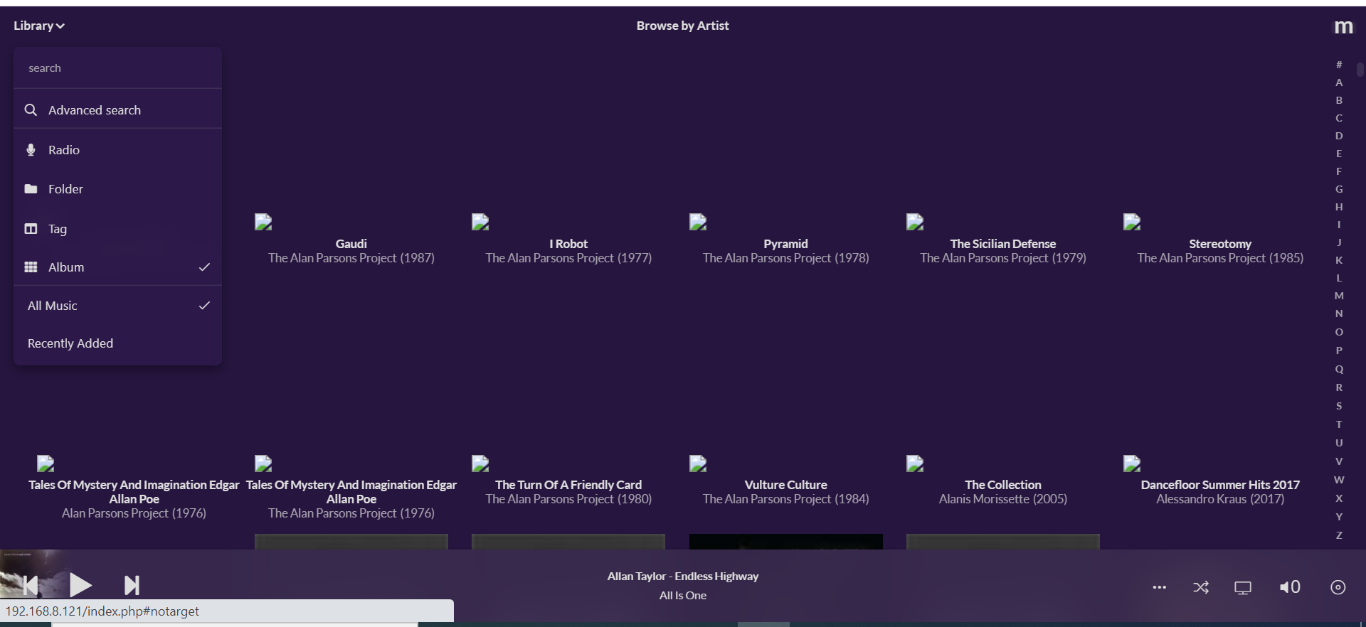Viewport: 1366px width, 627px height.
Task: Jump to letter A in index
Action: click(x=1339, y=83)
